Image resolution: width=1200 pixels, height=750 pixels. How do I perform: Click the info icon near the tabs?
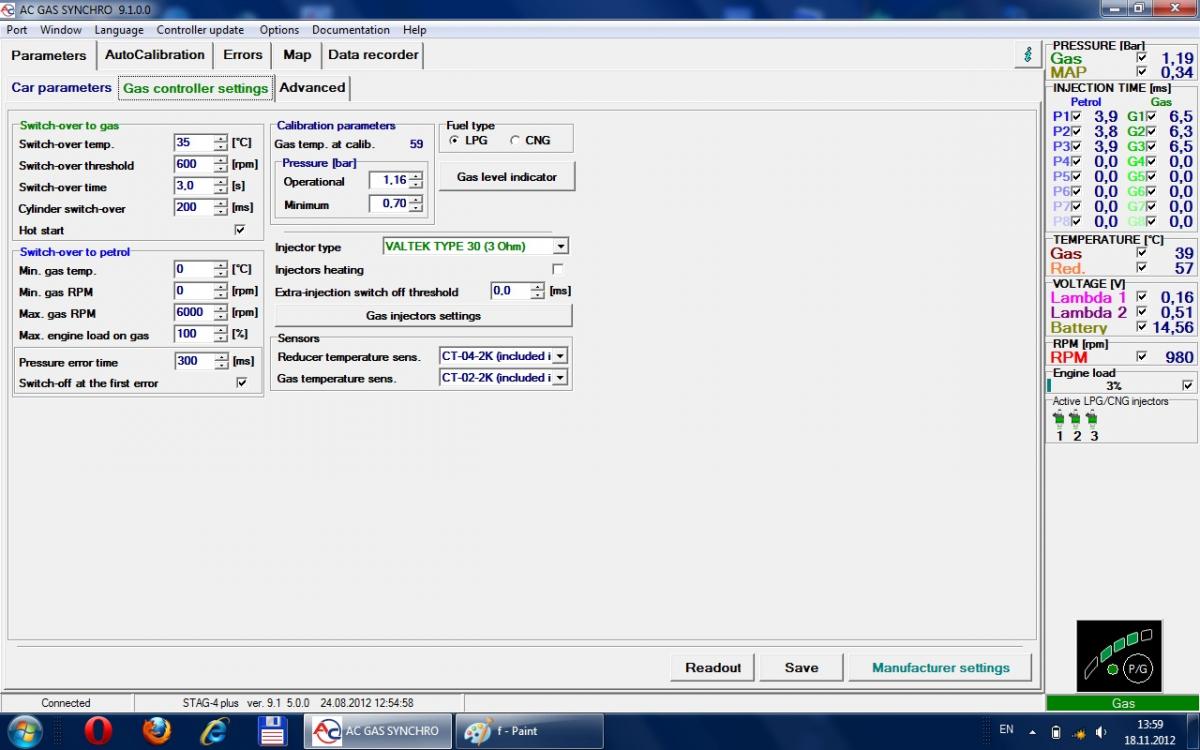coord(1027,55)
